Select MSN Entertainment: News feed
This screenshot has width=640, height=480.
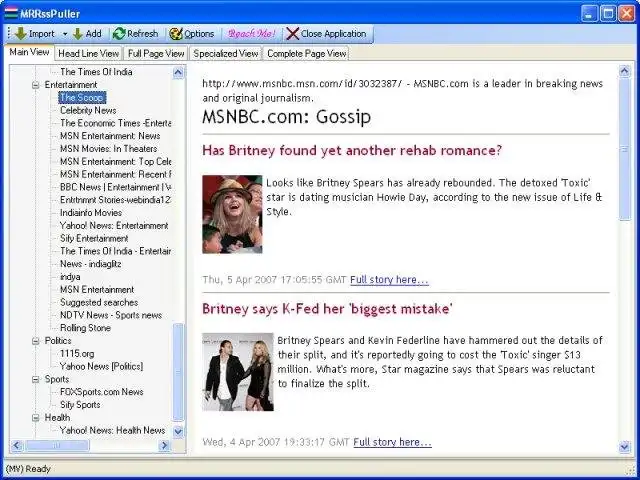[110, 136]
